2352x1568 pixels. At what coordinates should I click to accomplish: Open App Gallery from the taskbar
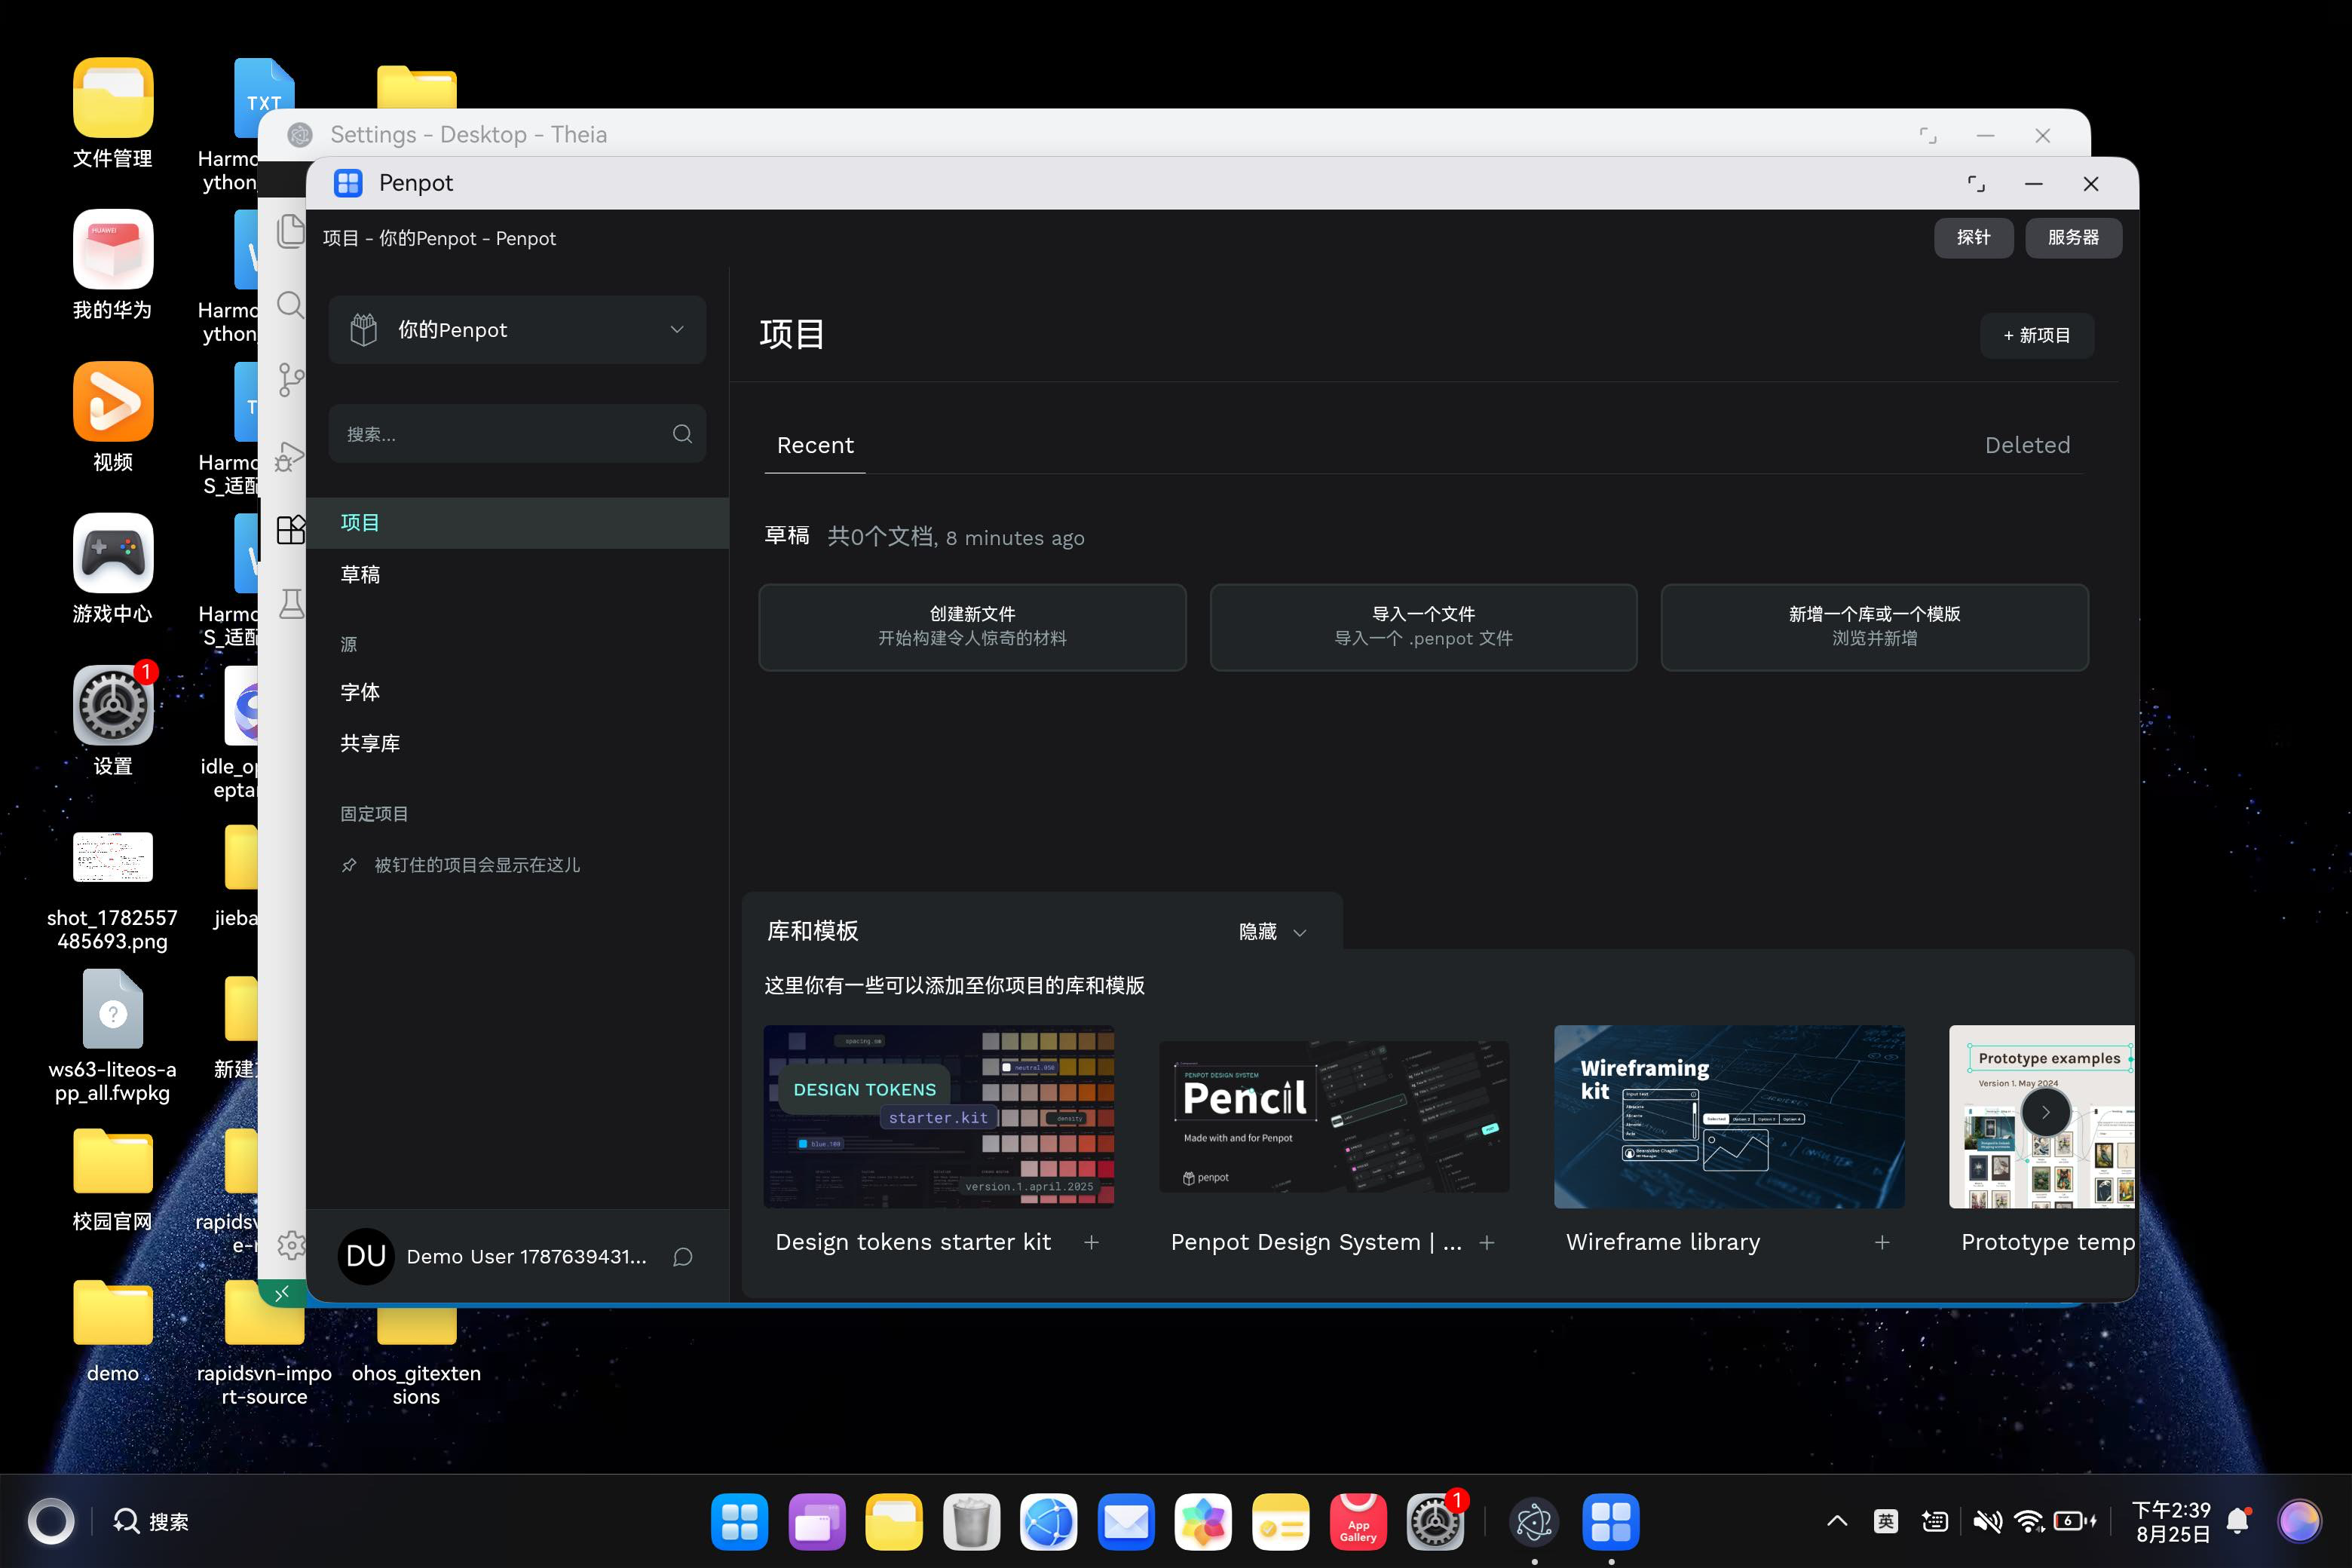(1358, 1522)
